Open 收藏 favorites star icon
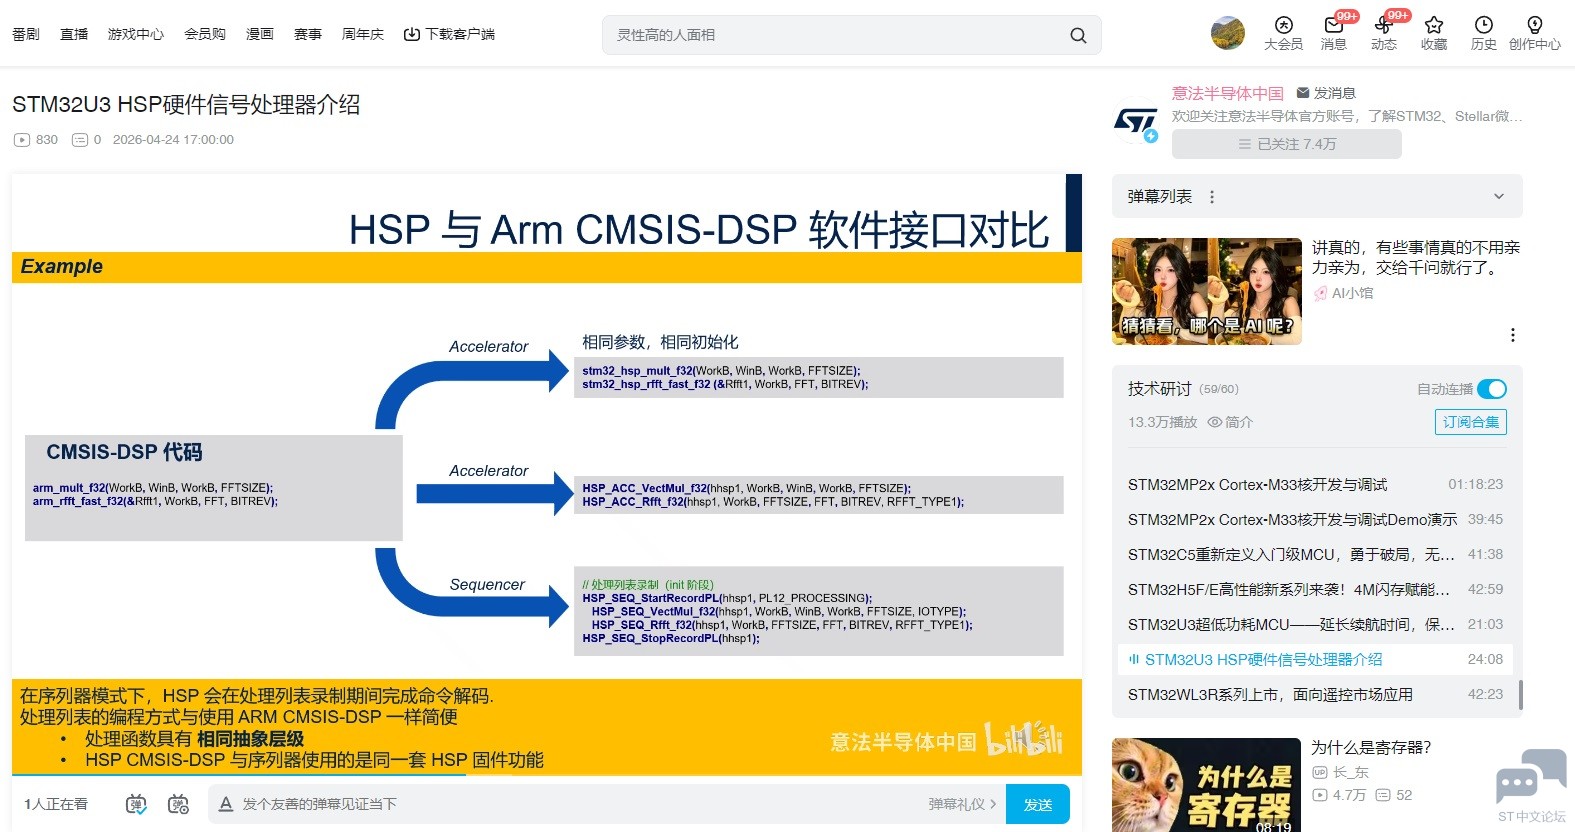 pos(1434,33)
